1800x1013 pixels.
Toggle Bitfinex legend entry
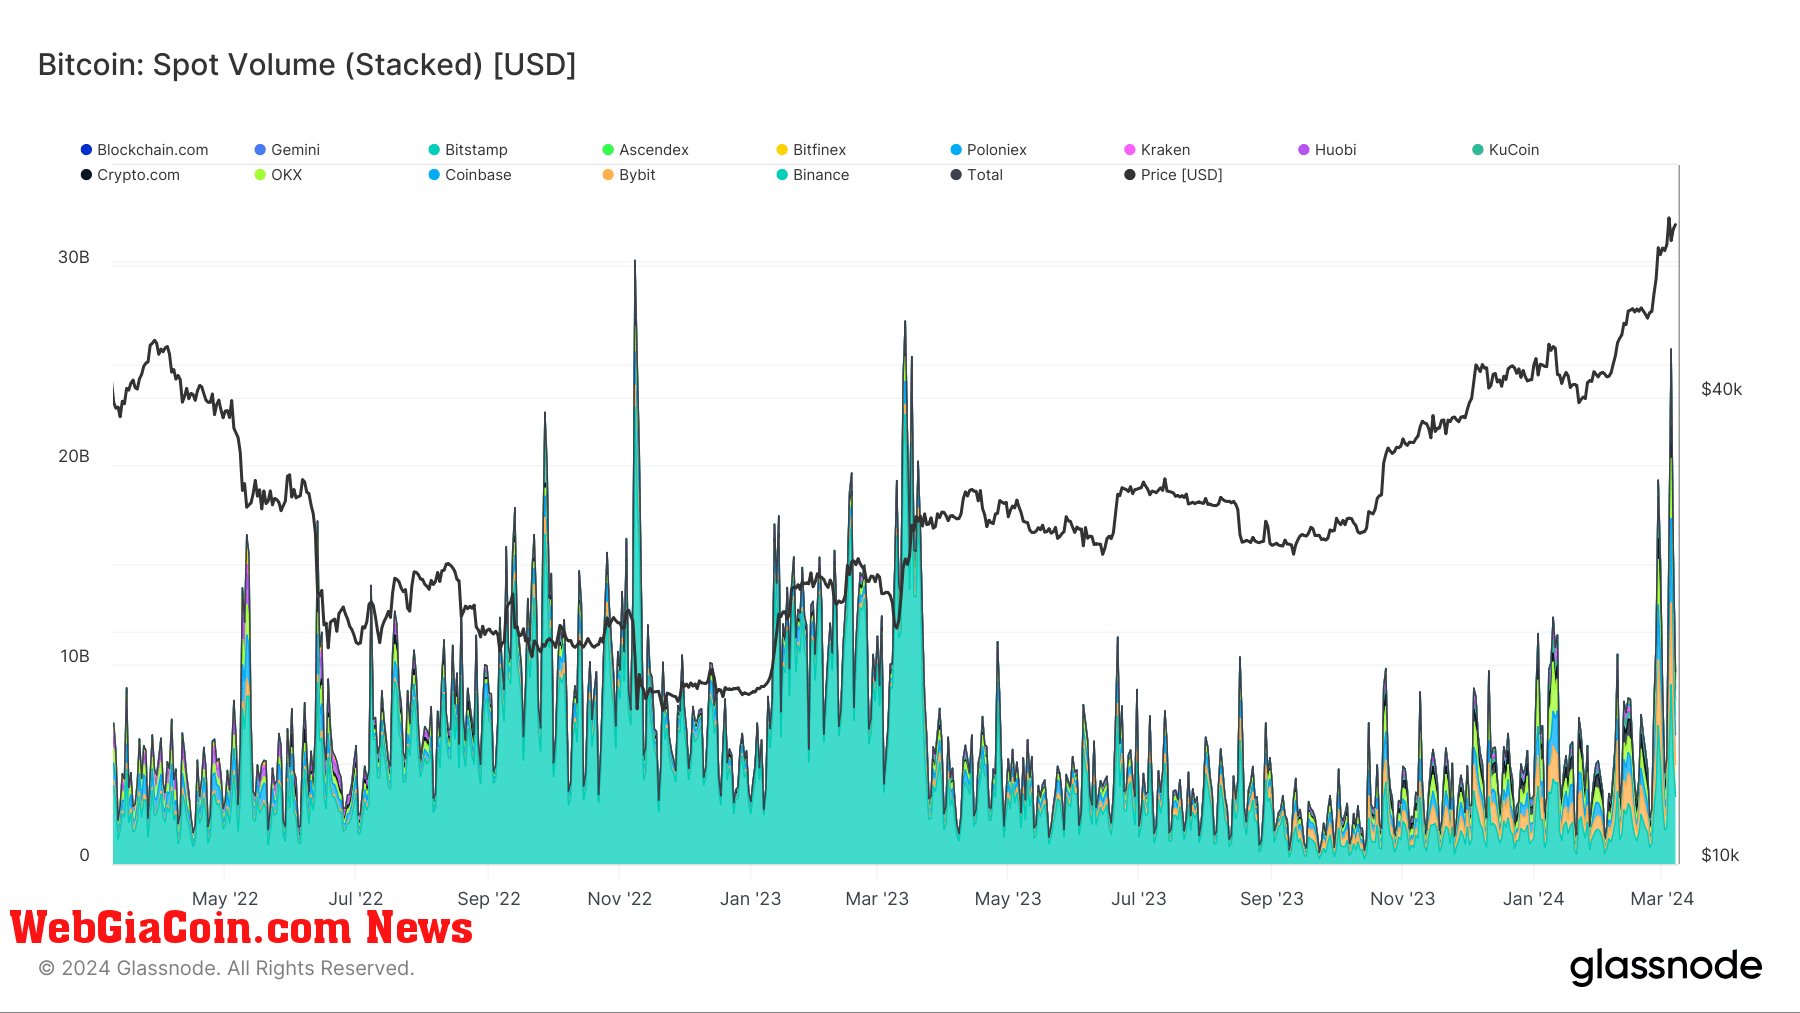[811, 150]
